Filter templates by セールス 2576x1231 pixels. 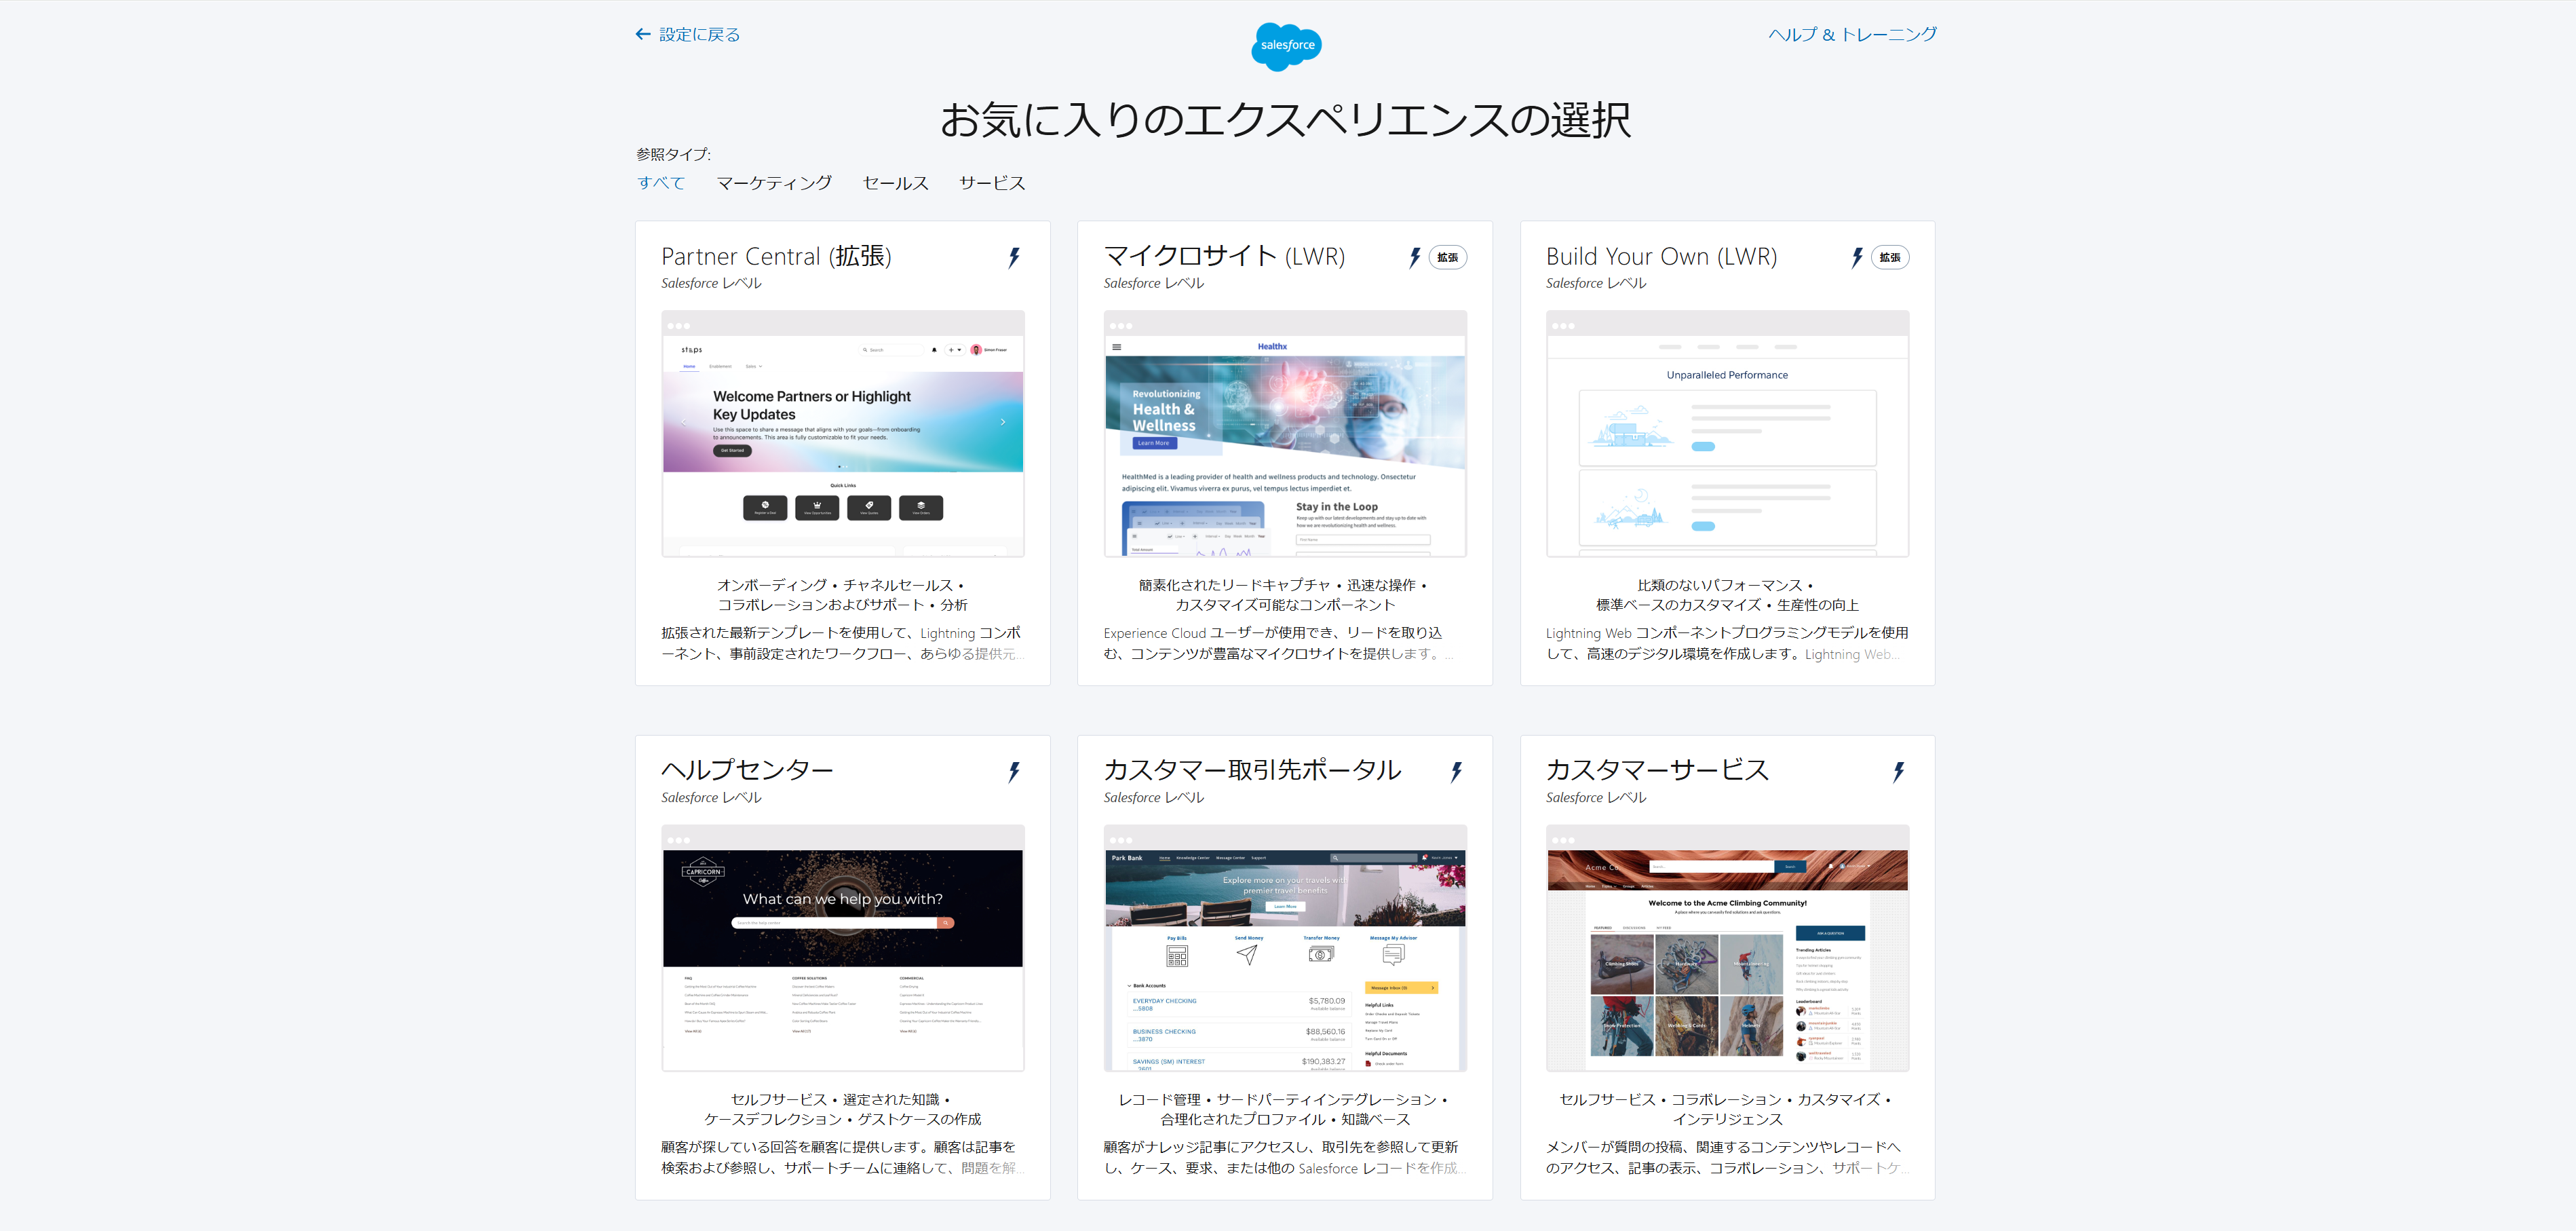click(x=896, y=183)
